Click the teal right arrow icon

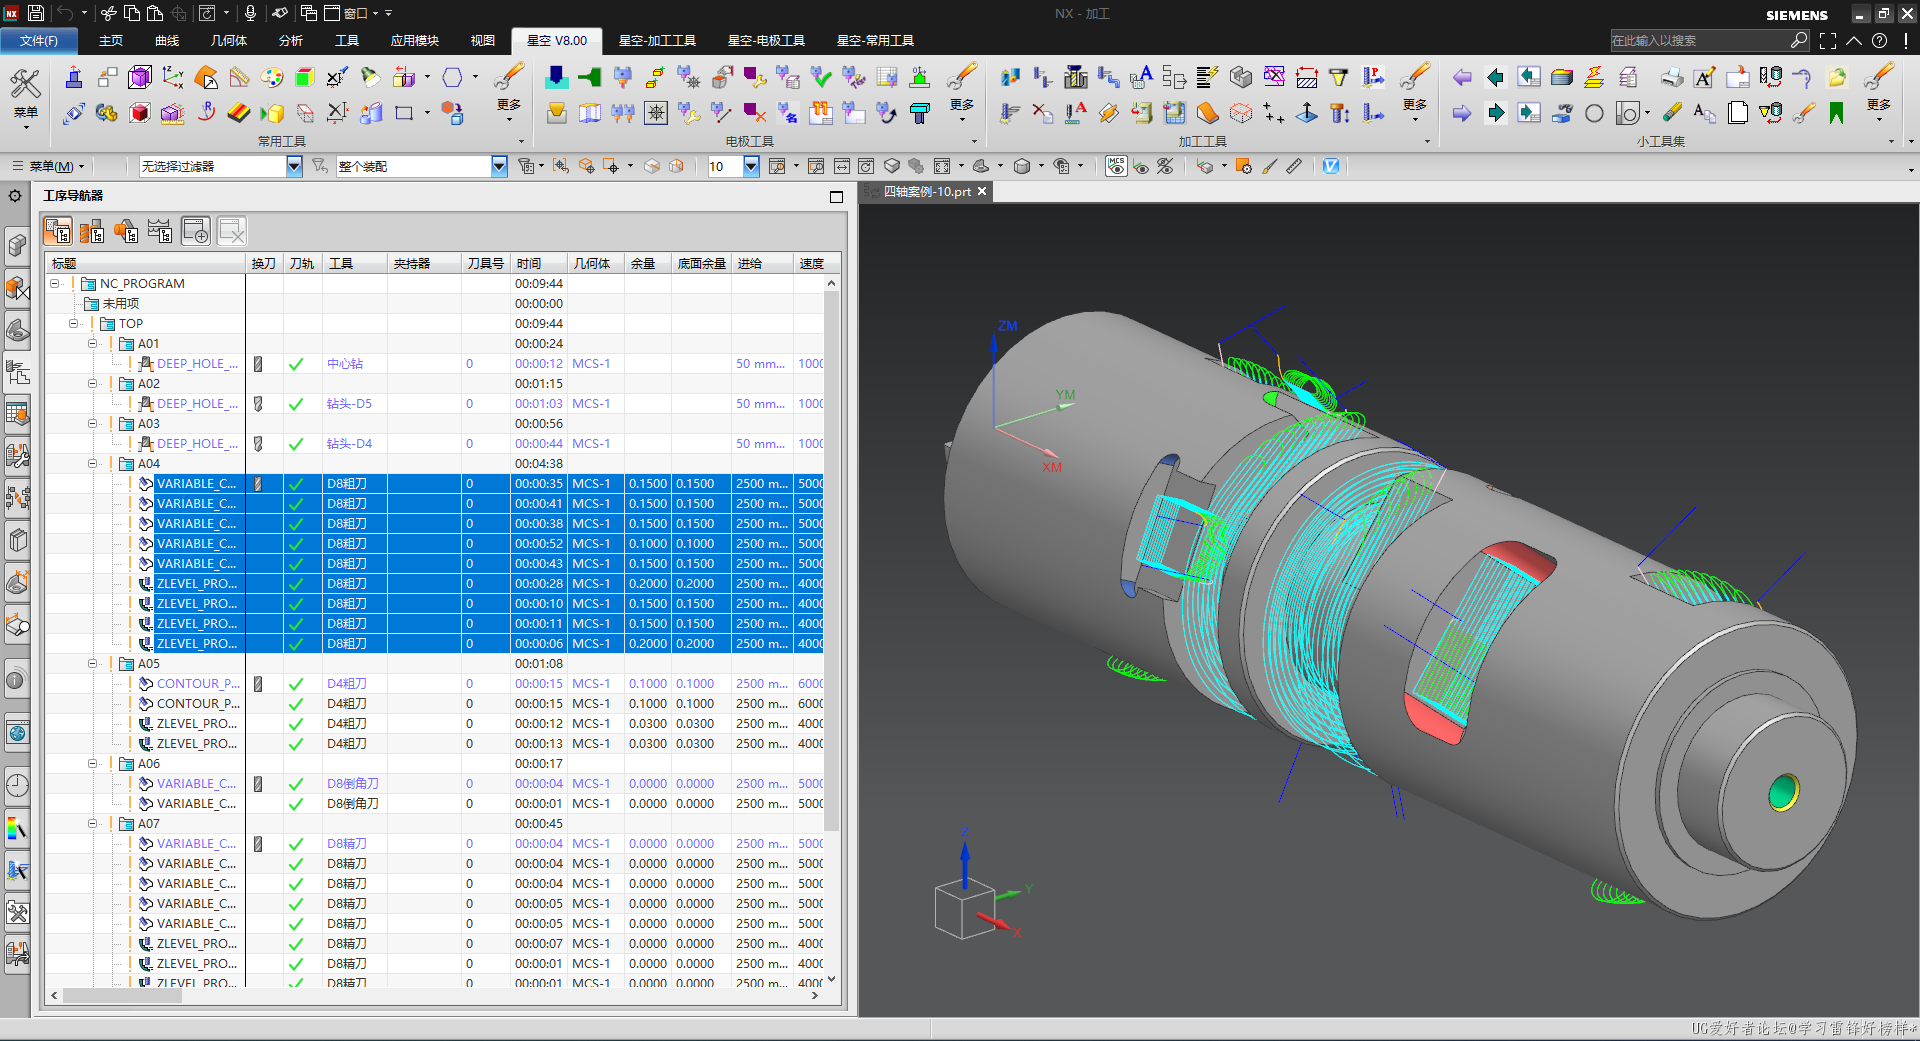[1495, 113]
